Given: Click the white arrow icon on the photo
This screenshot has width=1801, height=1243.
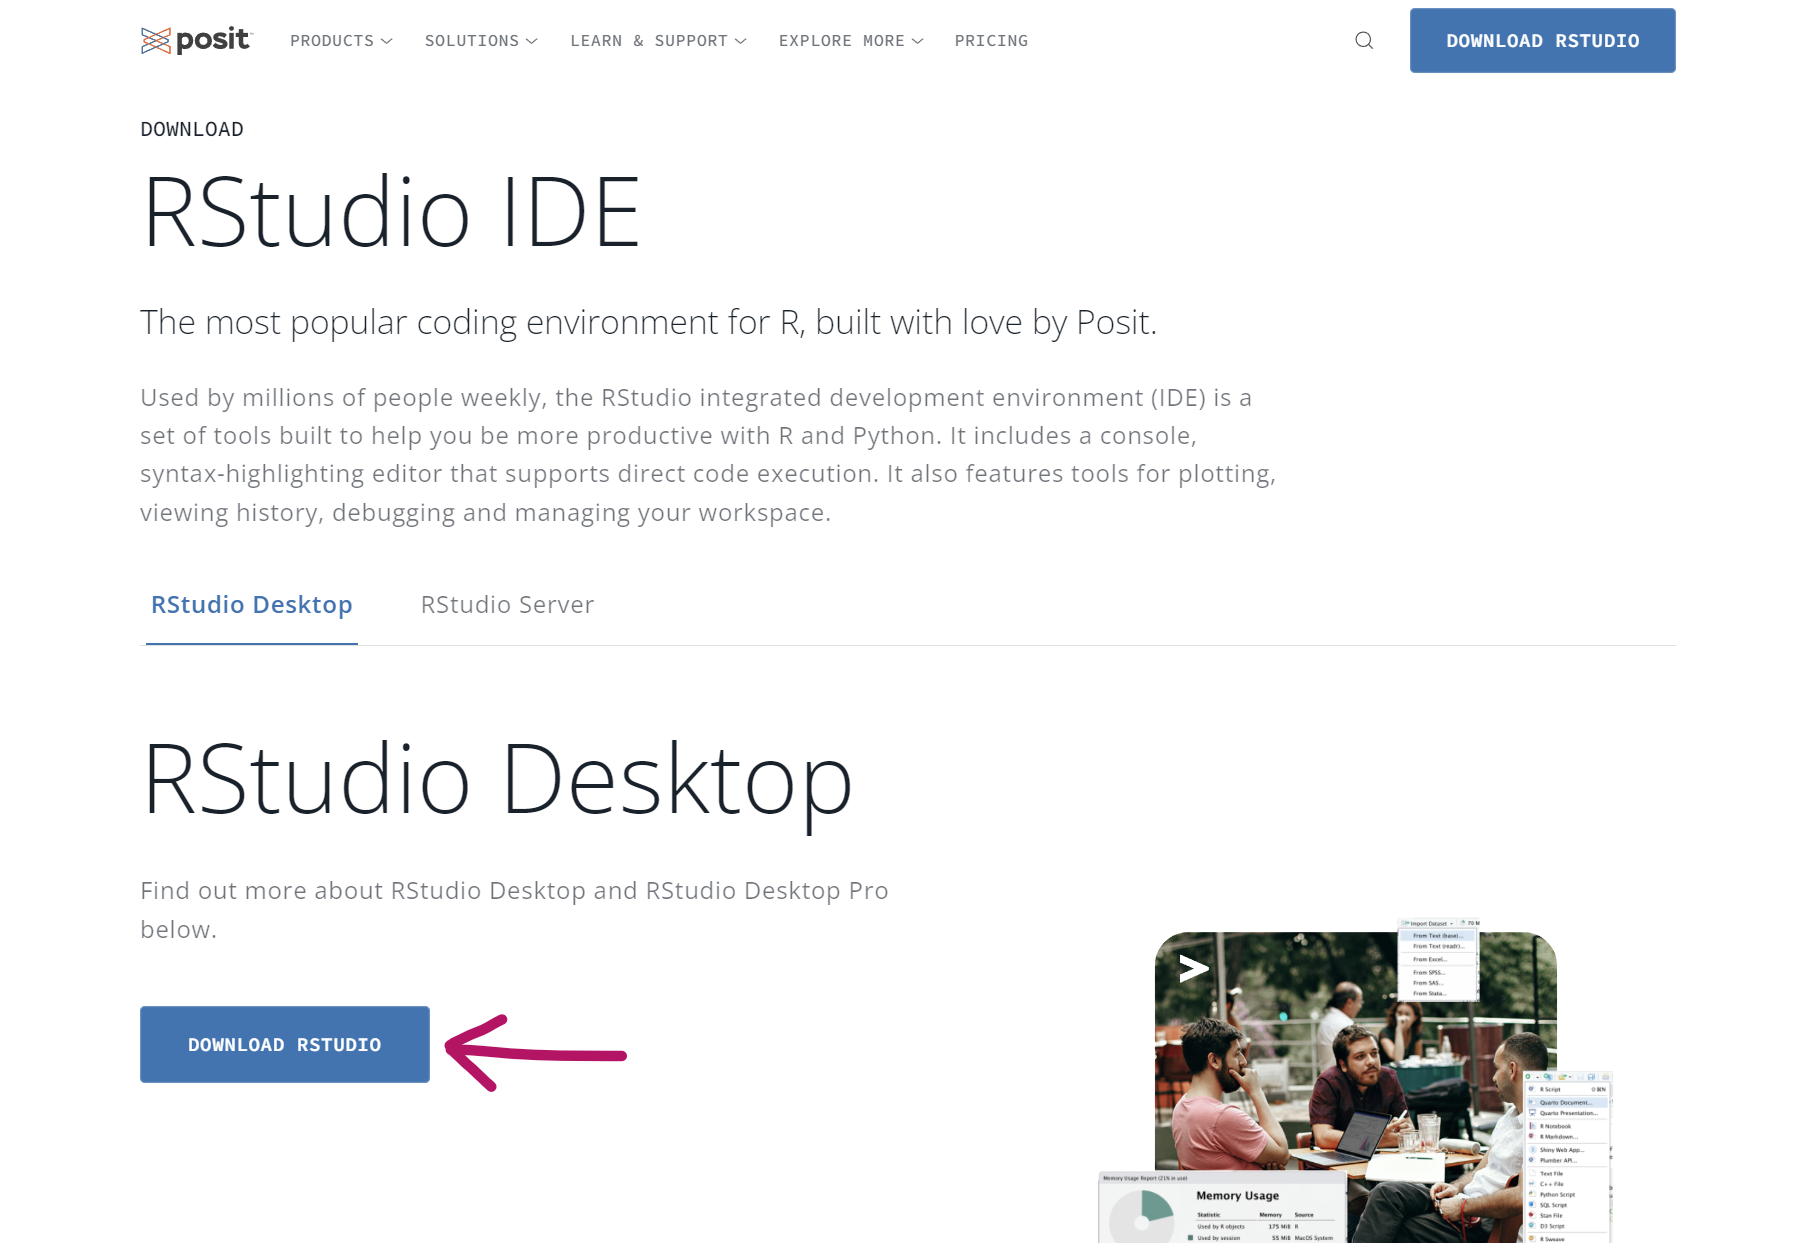Looking at the screenshot, I should [x=1193, y=968].
